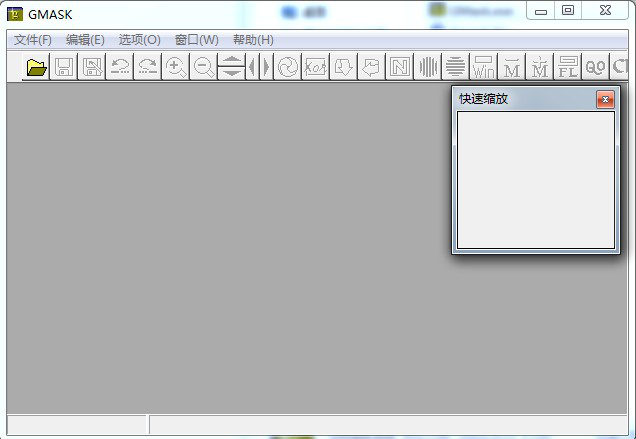Minimize the GMASK window
This screenshot has width=636, height=439.
pos(541,11)
